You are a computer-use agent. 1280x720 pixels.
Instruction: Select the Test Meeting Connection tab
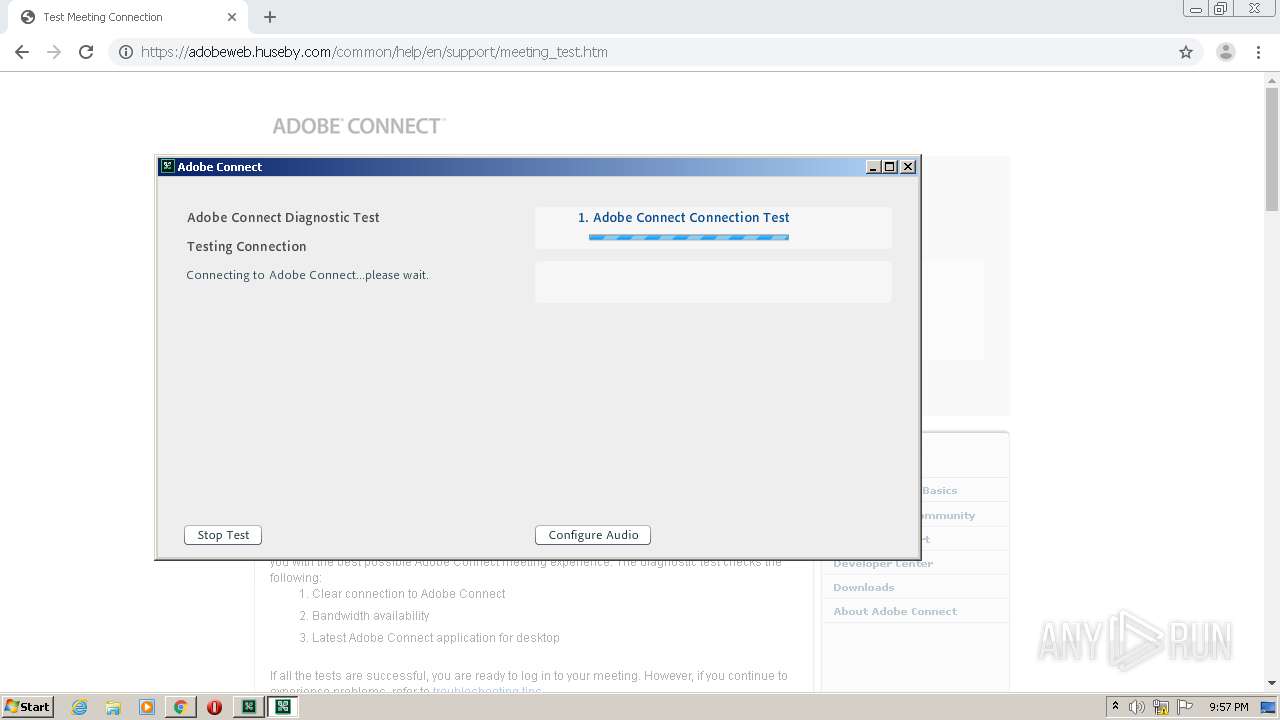tap(126, 17)
